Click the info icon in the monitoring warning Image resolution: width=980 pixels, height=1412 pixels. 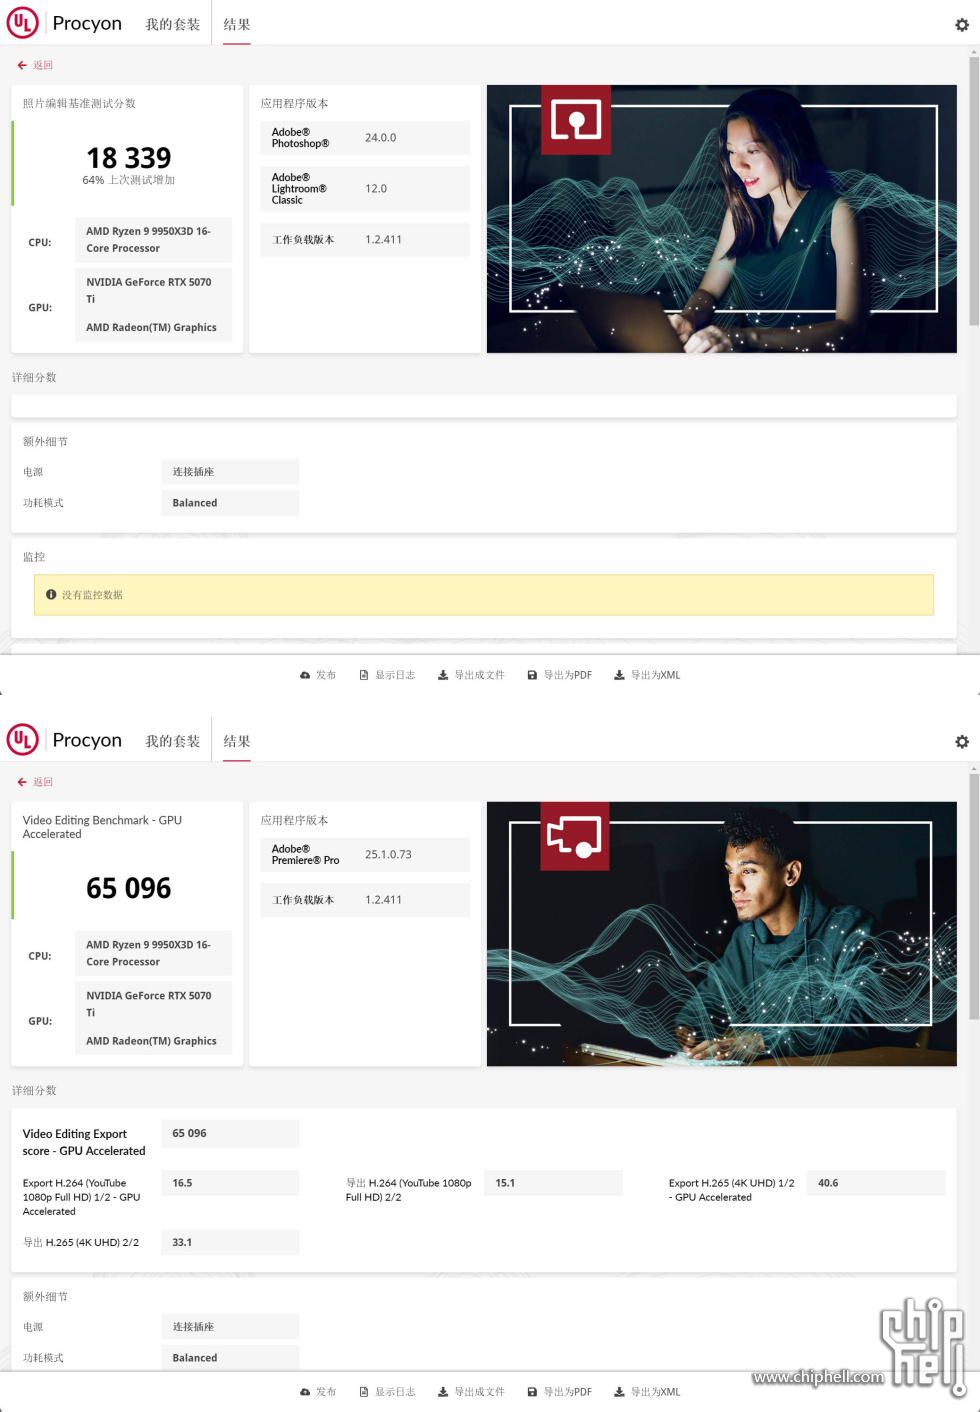click(x=51, y=594)
